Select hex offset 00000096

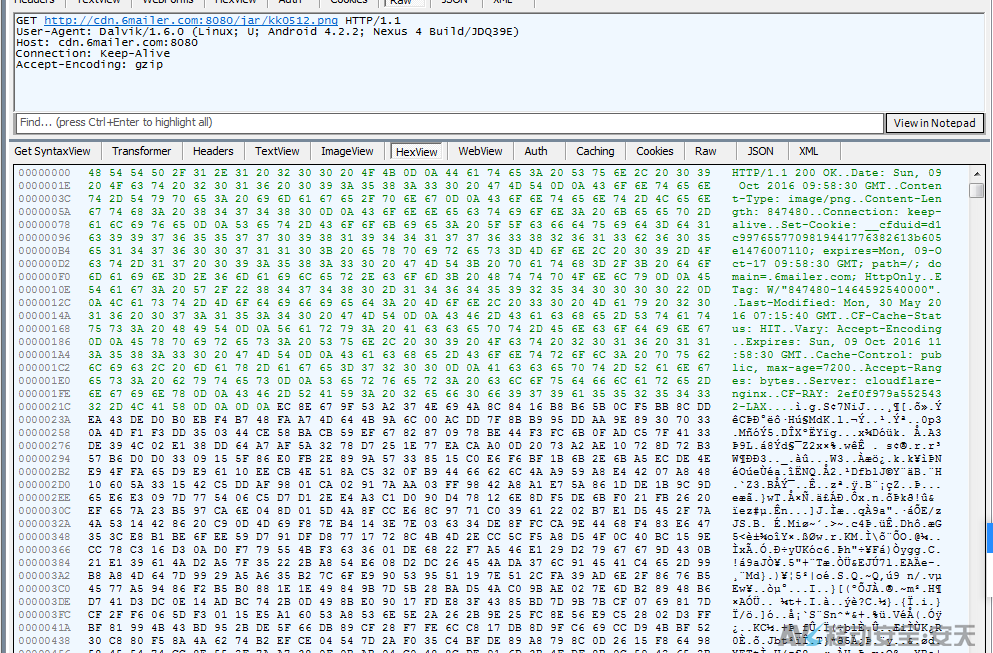point(44,238)
